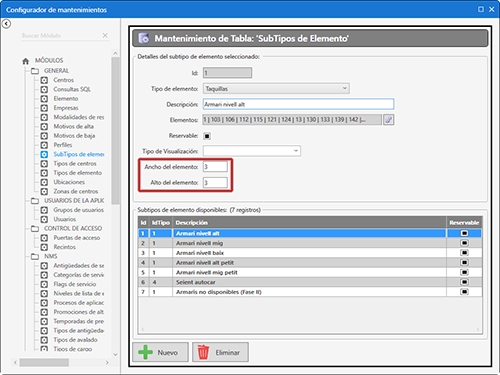Select the Promociones de alt tree item
This screenshot has width=500, height=375.
(79, 312)
